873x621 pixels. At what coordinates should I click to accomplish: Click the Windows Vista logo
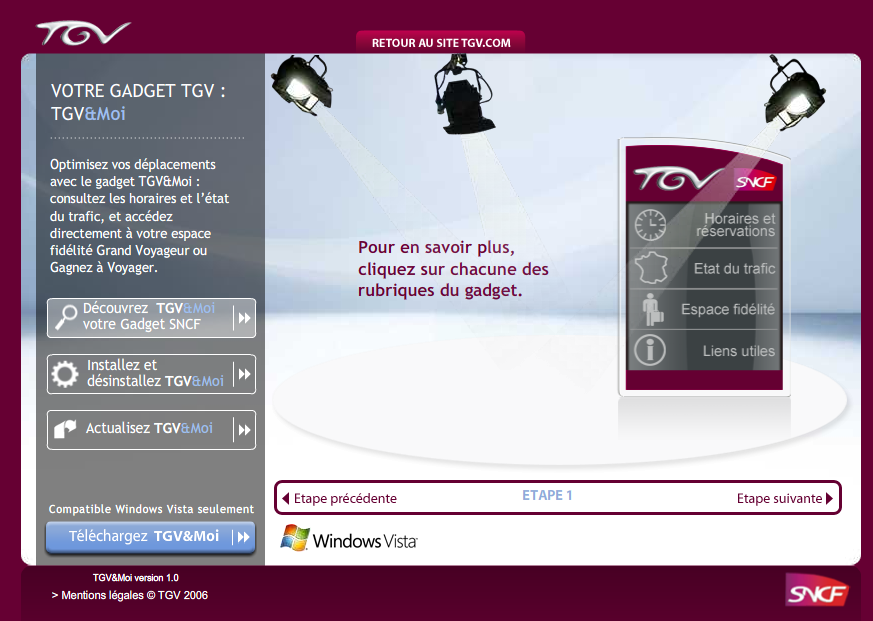click(348, 539)
